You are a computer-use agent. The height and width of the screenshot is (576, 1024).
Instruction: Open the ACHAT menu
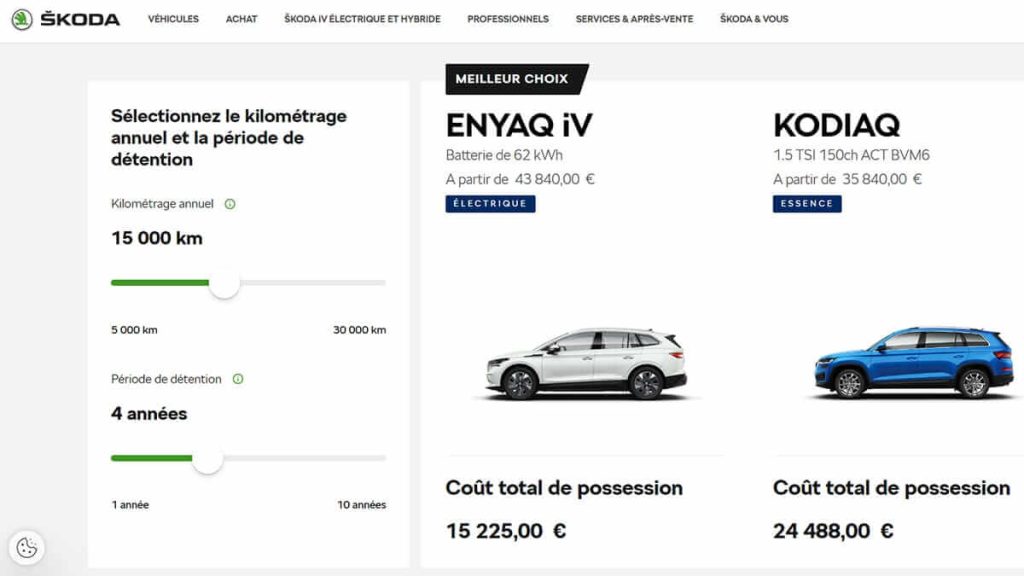click(x=240, y=18)
